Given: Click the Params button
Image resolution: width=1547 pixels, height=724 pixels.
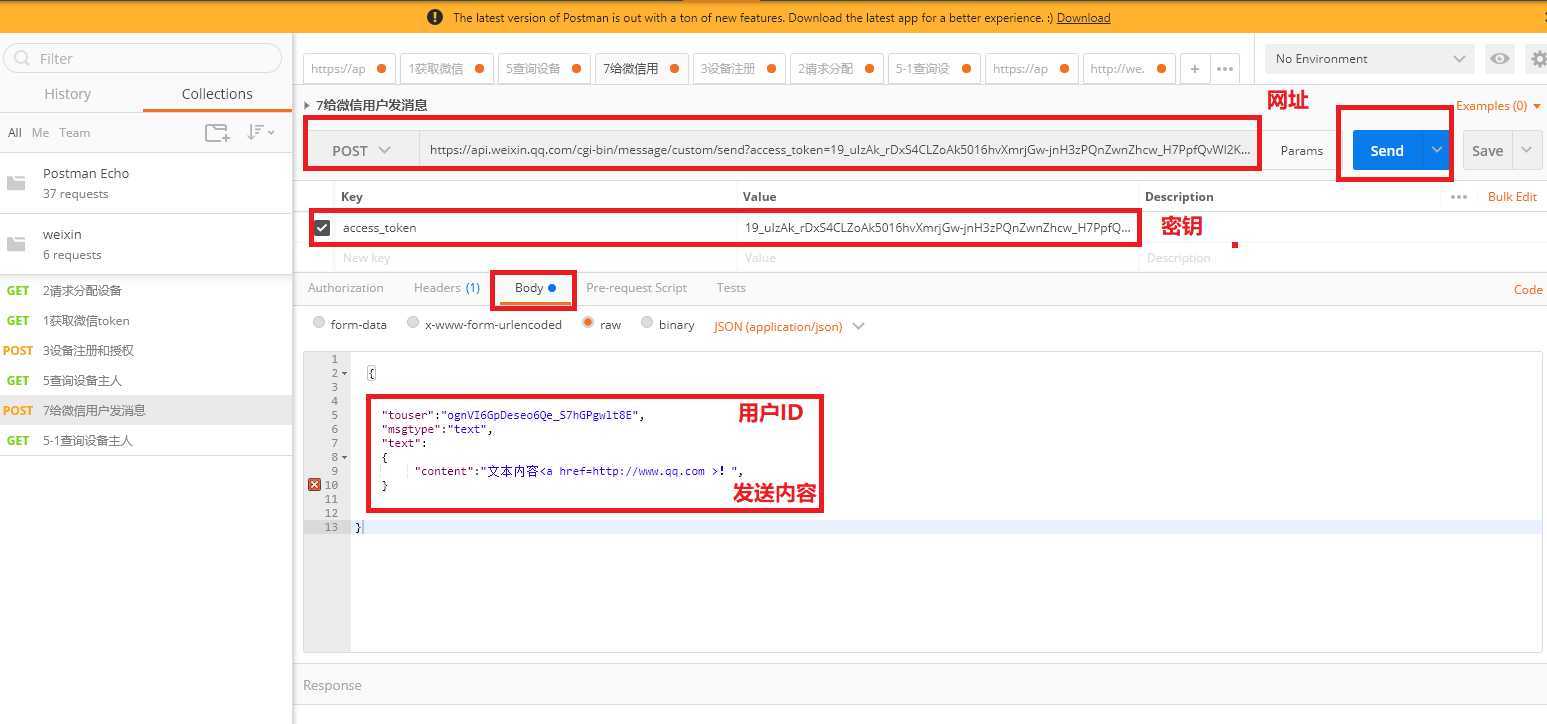Looking at the screenshot, I should coord(1301,150).
